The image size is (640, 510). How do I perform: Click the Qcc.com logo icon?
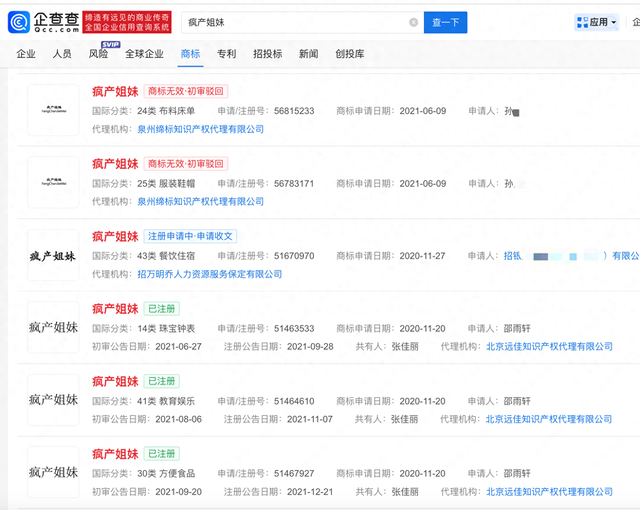click(20, 22)
